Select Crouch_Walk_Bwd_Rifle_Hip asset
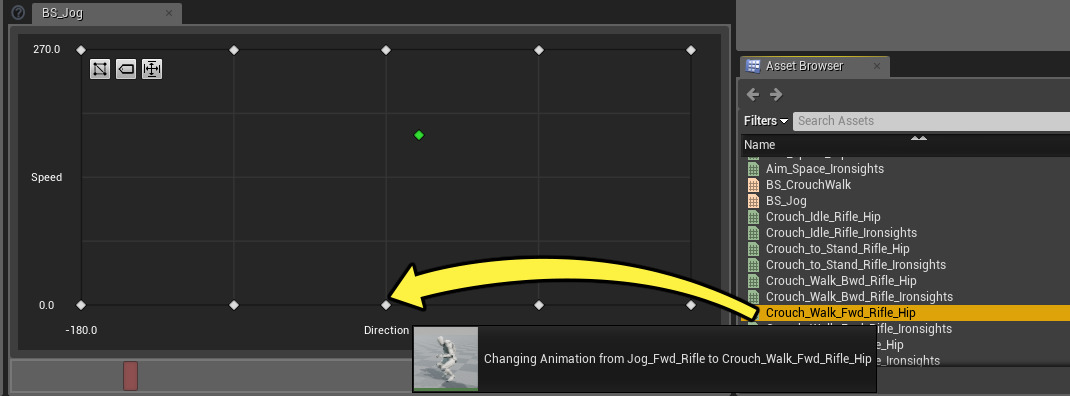This screenshot has width=1070, height=396. 841,281
